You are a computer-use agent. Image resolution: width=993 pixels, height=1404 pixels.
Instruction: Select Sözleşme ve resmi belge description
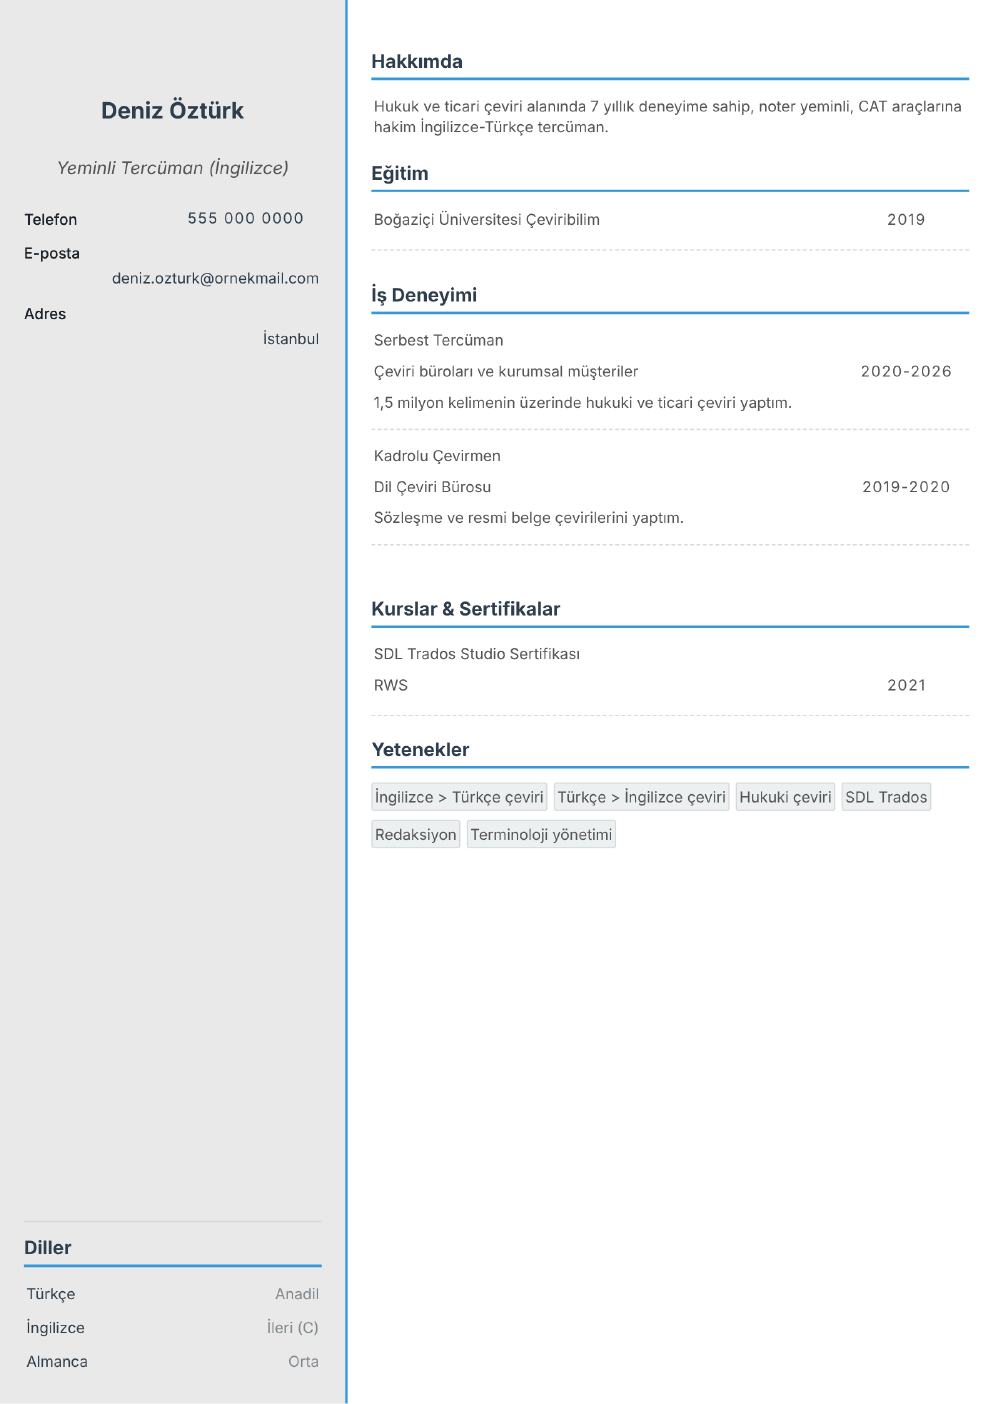[529, 518]
